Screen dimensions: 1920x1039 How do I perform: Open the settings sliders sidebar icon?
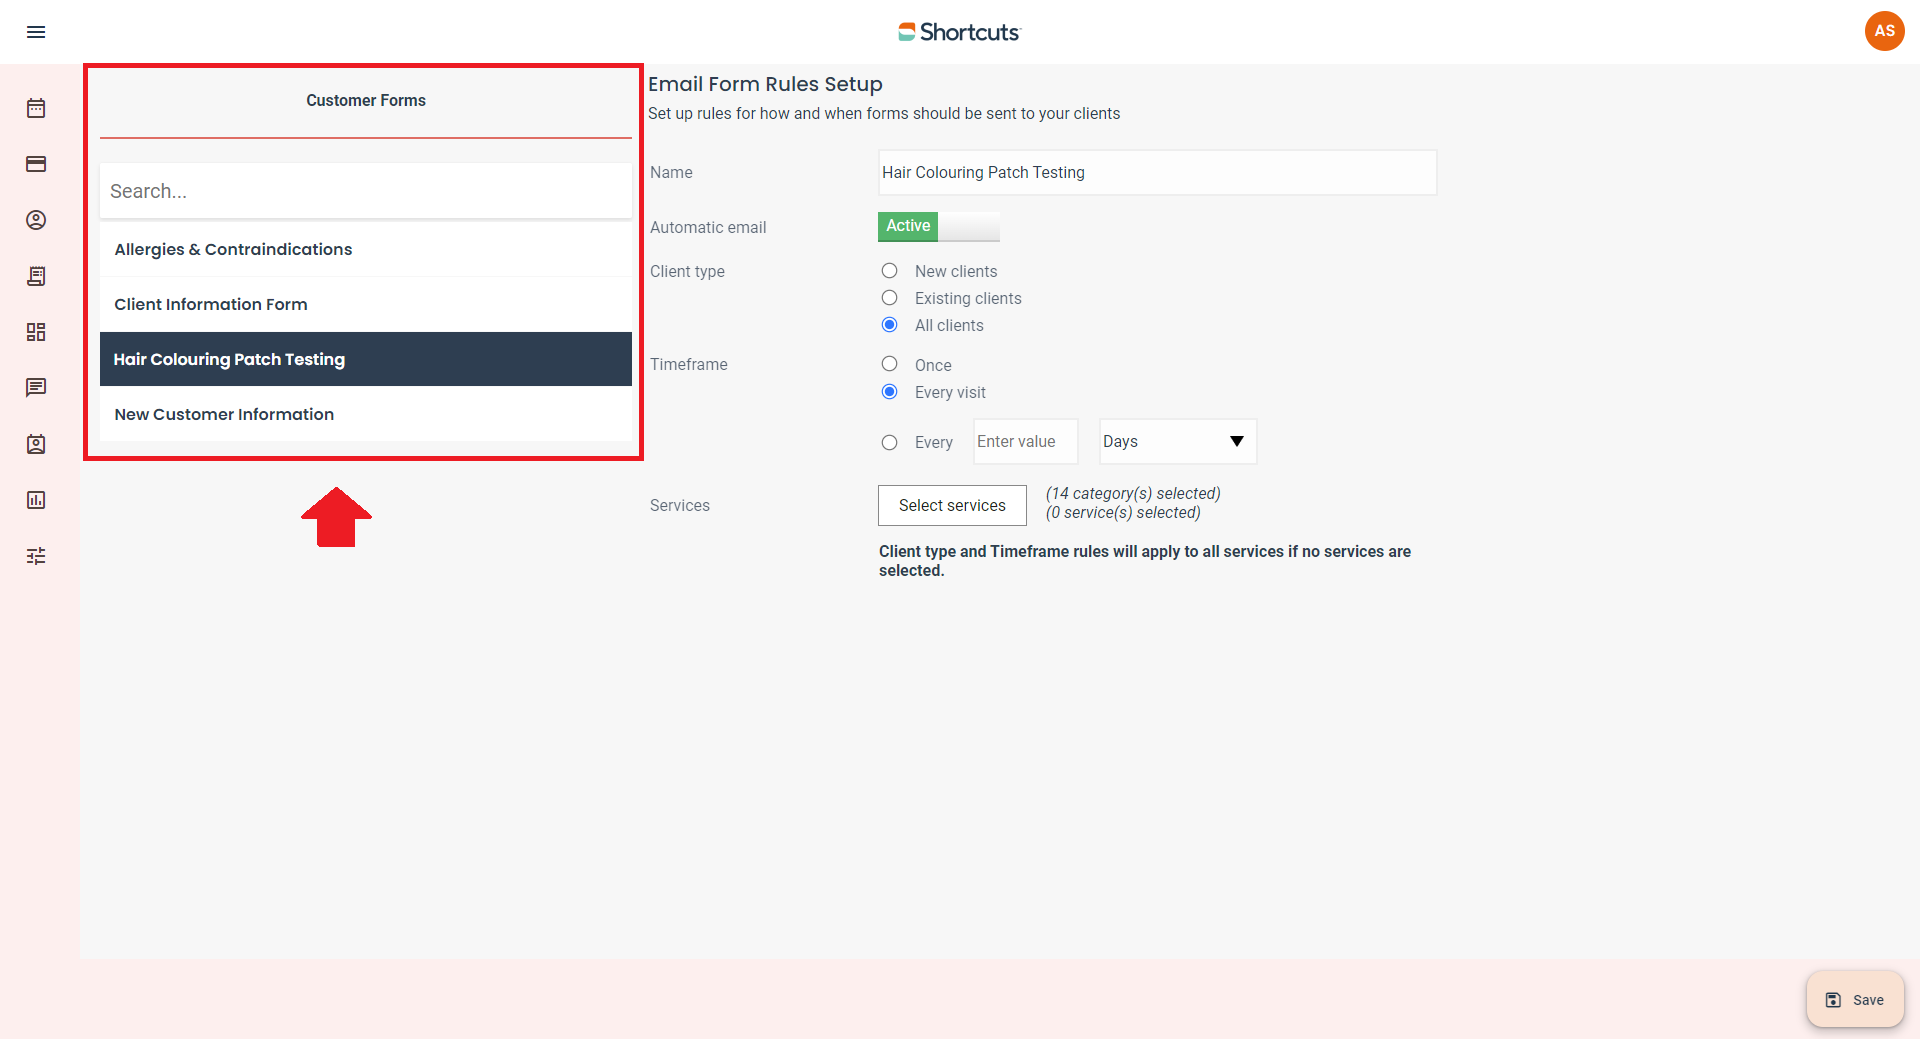click(36, 556)
